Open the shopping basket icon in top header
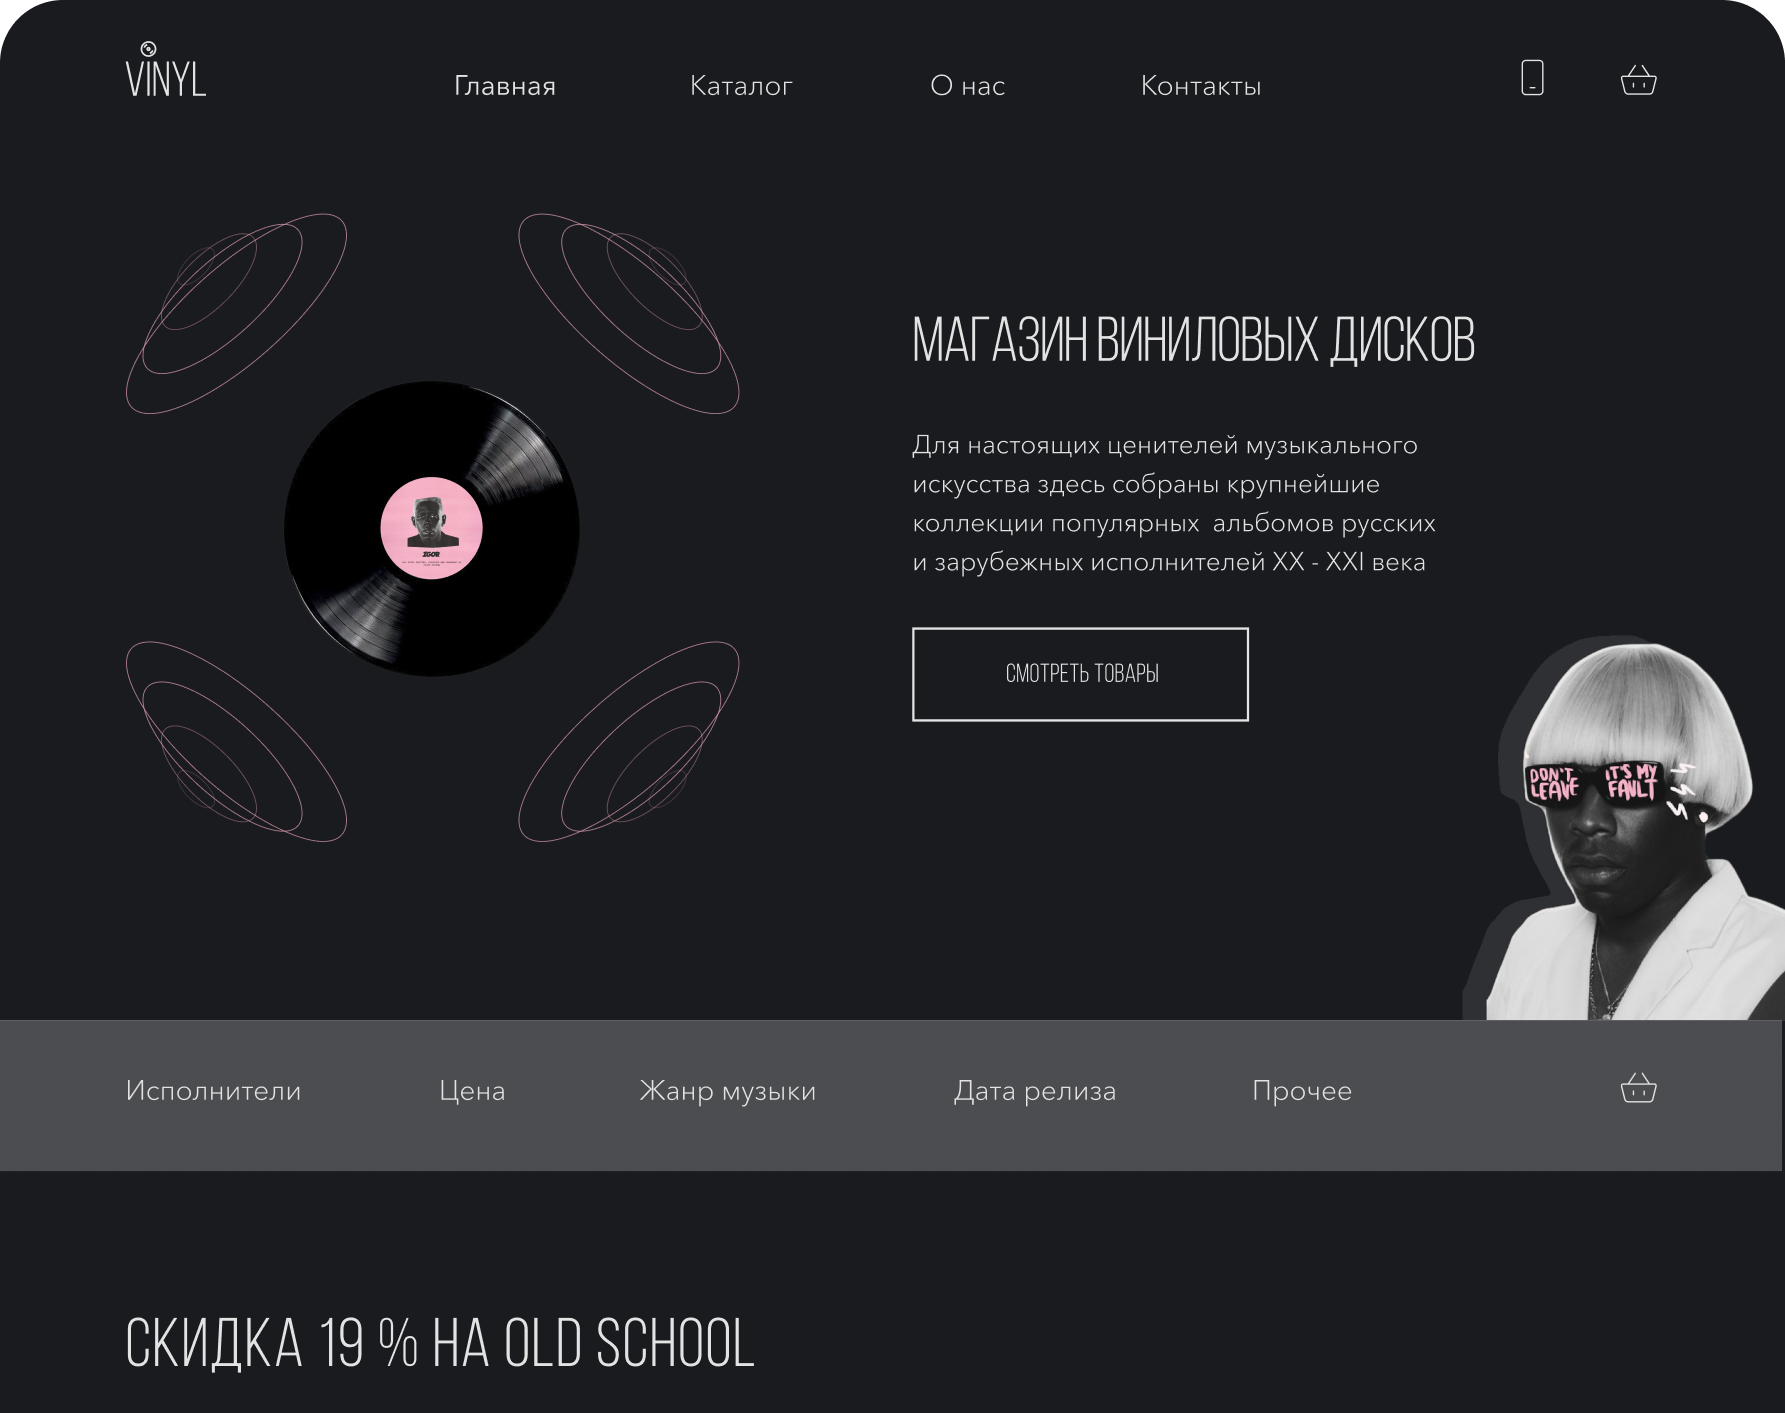The image size is (1785, 1413). point(1638,79)
